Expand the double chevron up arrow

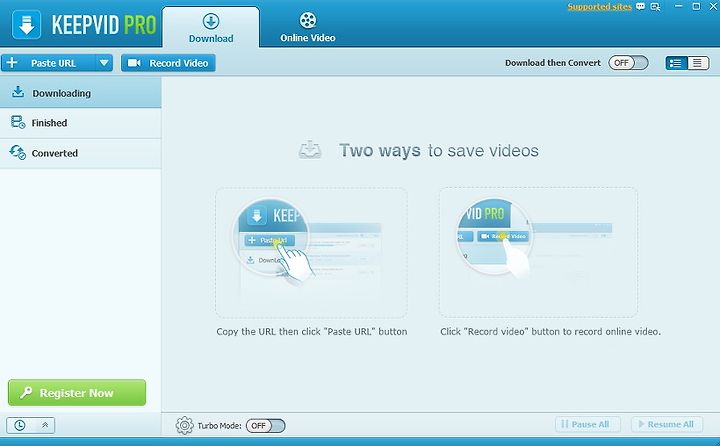45,425
